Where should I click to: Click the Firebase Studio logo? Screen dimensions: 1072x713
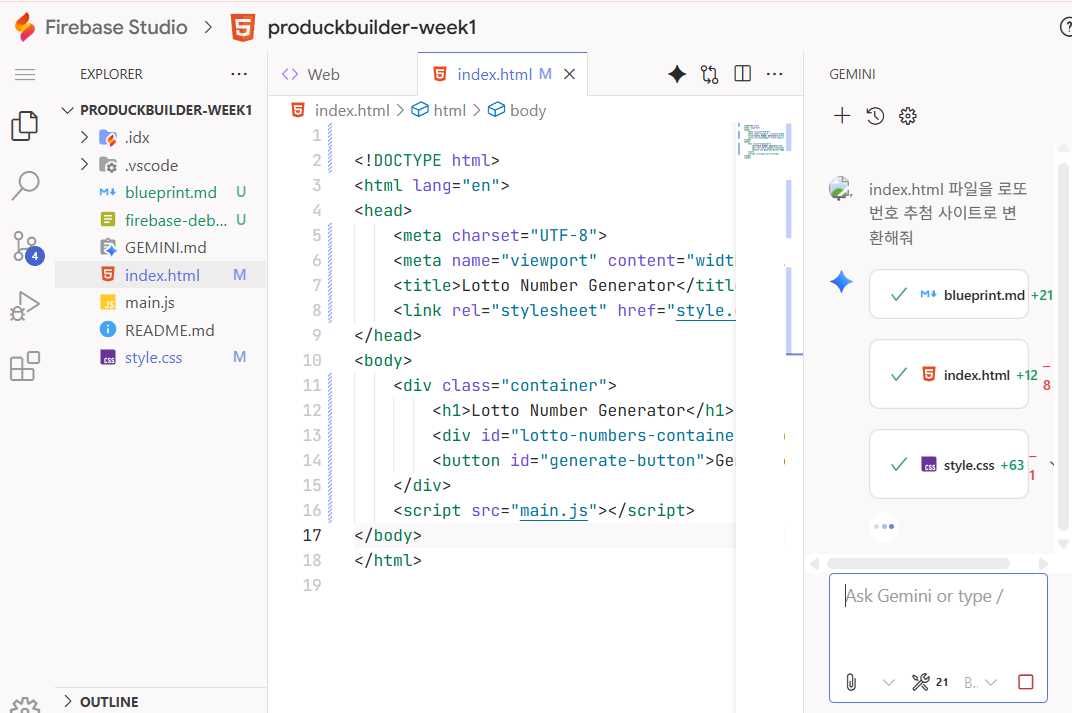pos(25,27)
